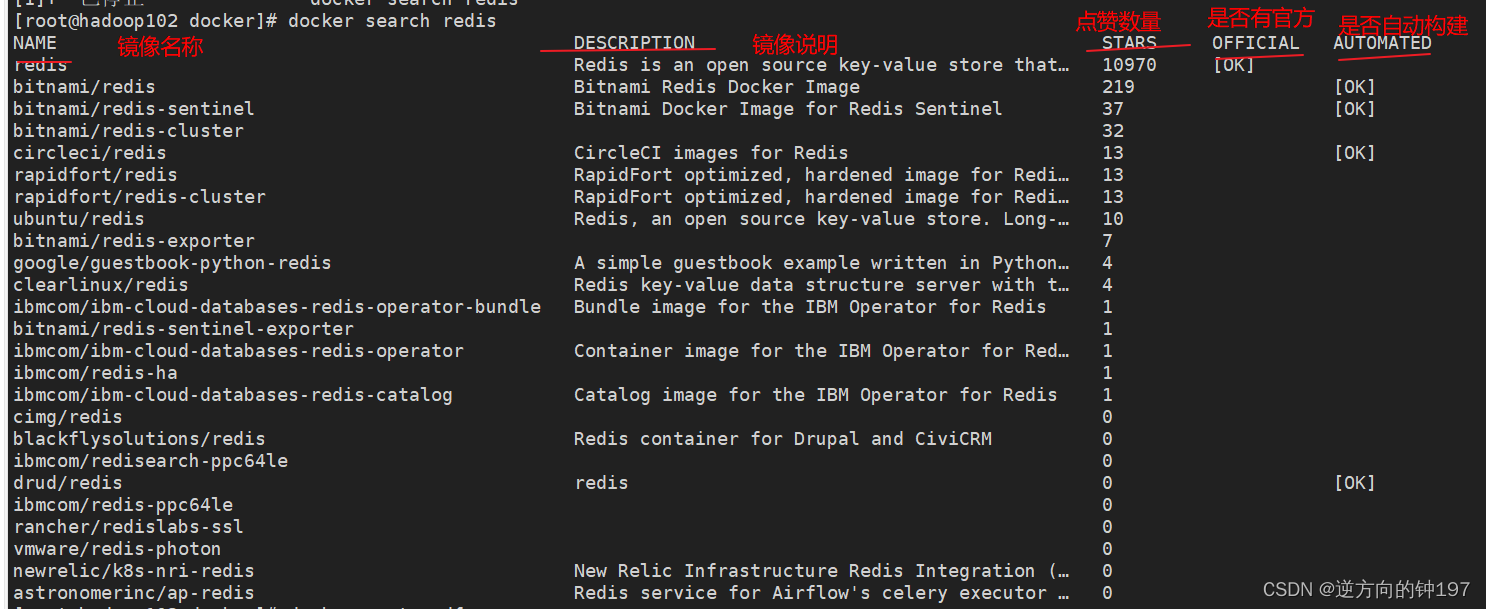Click the DESCRIPTION column header
This screenshot has height=609, width=1486.
tap(634, 43)
